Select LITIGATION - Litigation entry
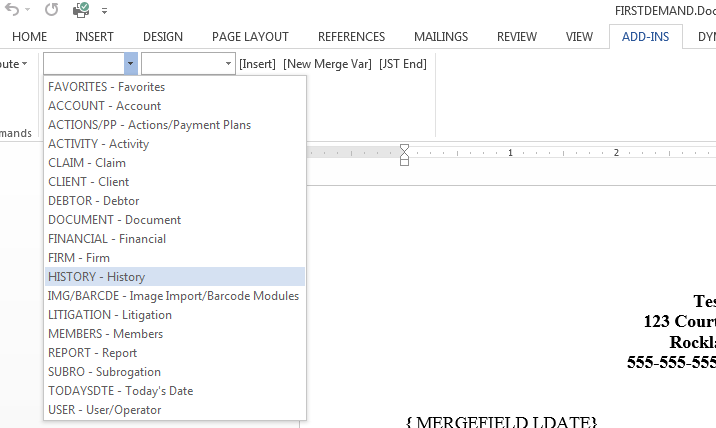 pos(110,315)
